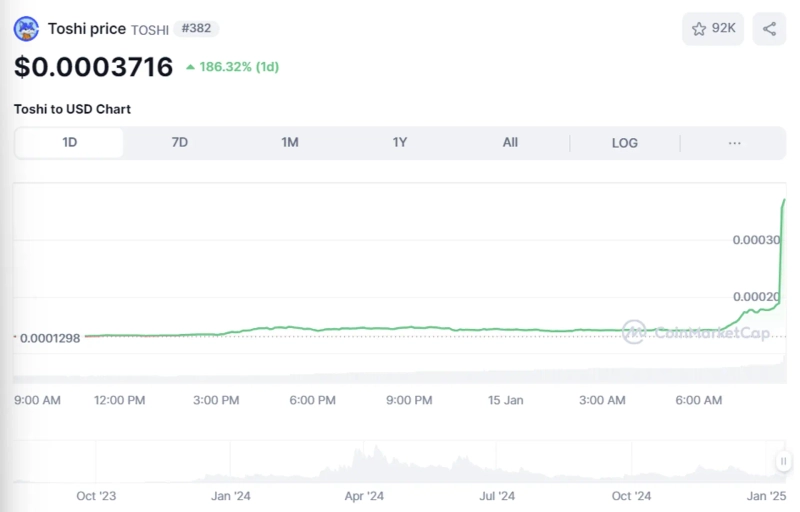The height and width of the screenshot is (512, 800).
Task: Switch to the 7D chart range
Action: [180, 143]
